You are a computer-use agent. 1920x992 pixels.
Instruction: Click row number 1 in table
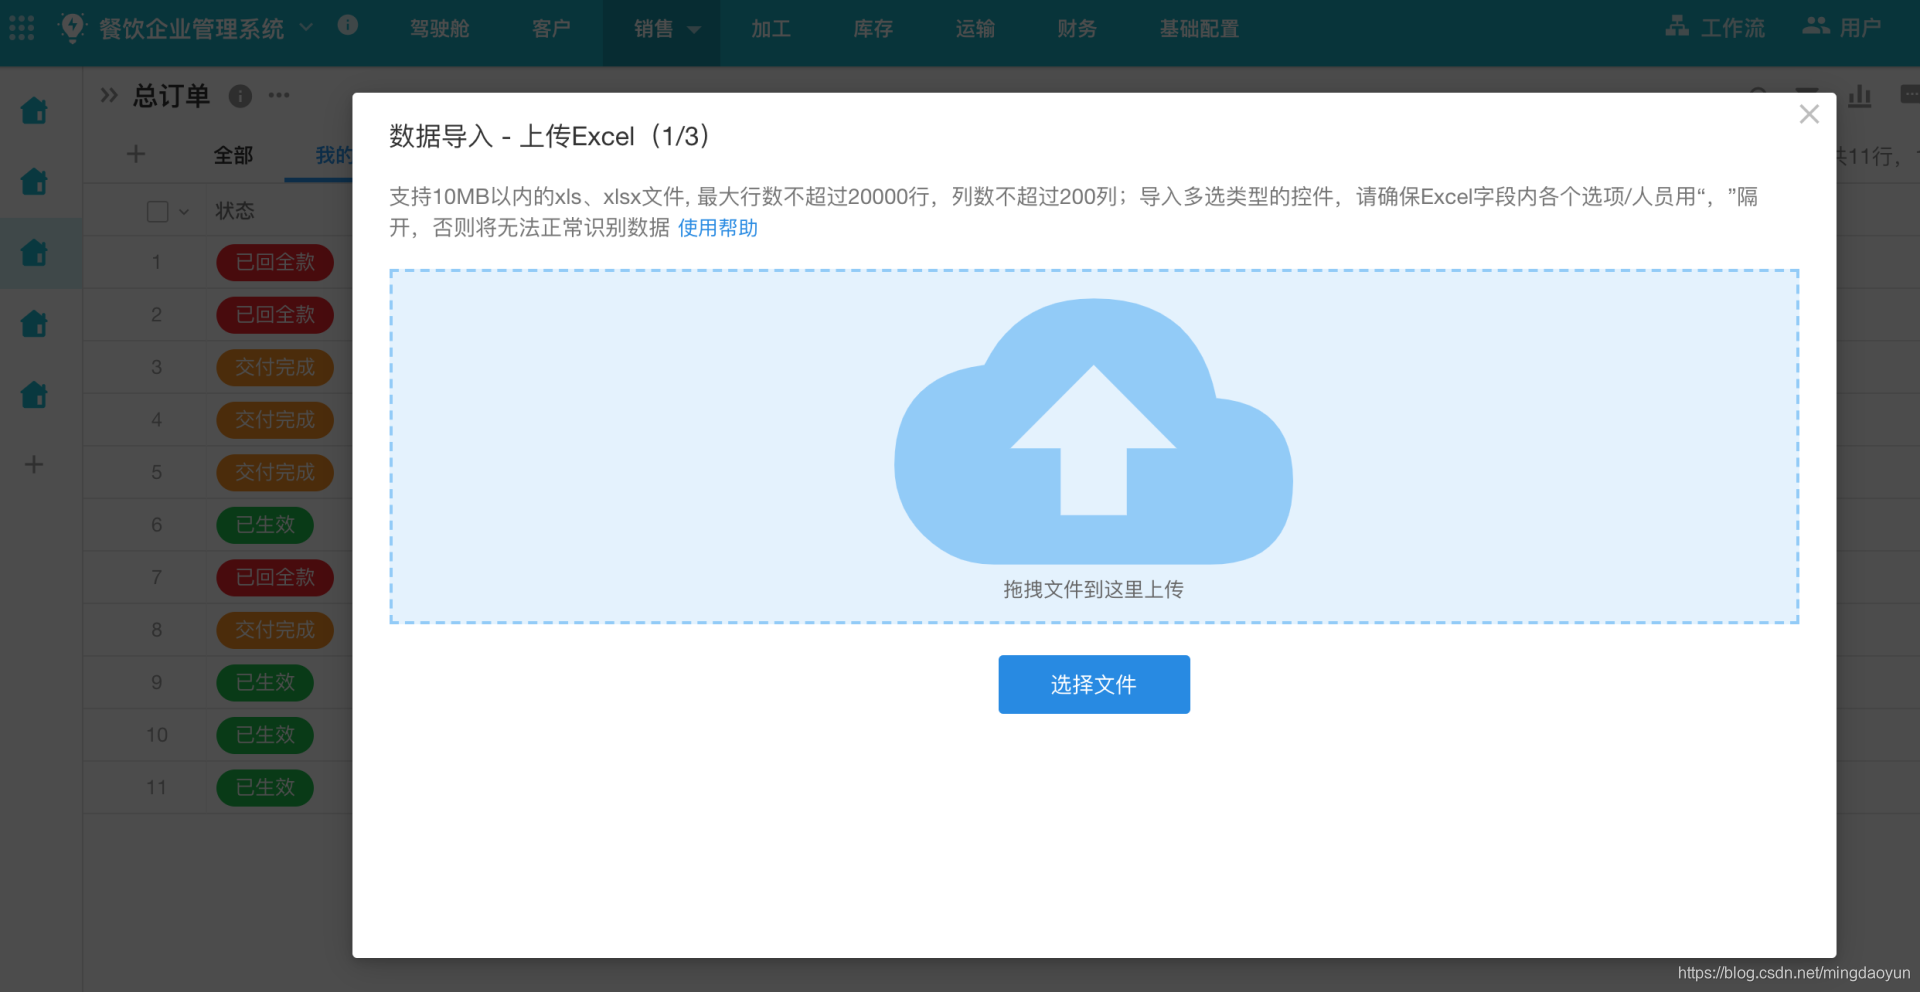click(x=156, y=262)
